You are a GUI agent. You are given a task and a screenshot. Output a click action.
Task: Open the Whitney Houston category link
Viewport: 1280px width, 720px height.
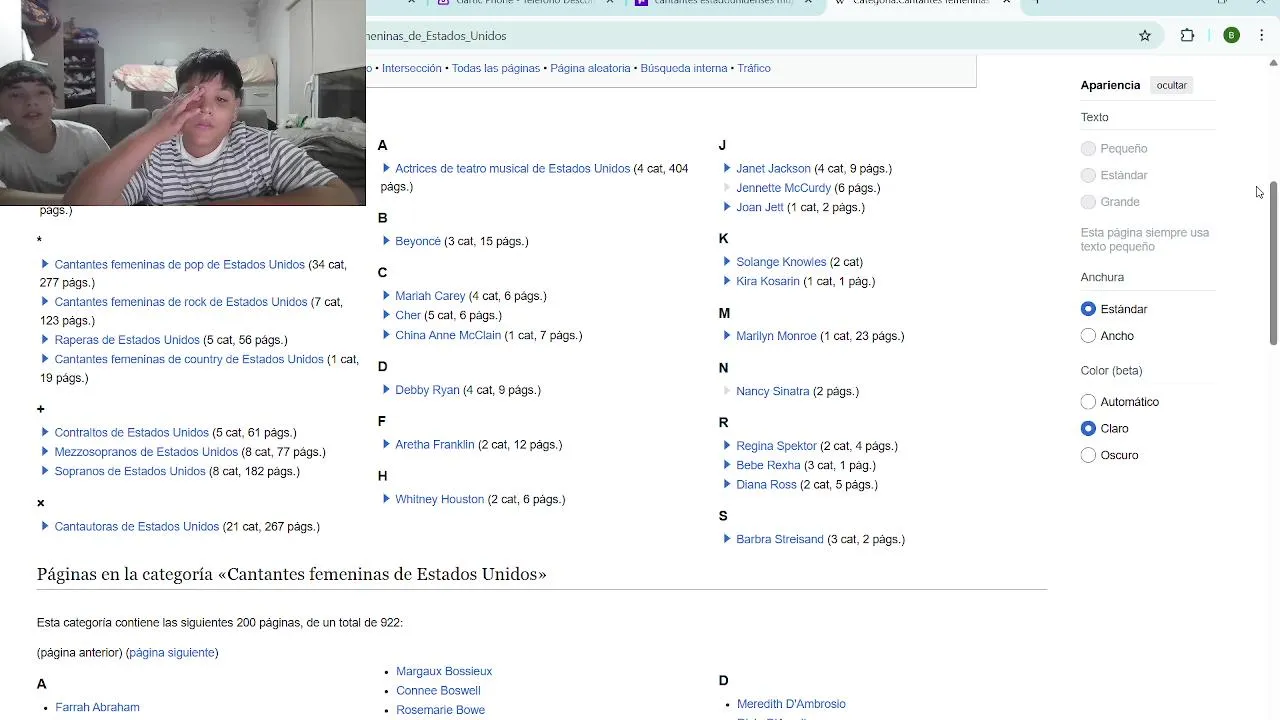coord(439,499)
